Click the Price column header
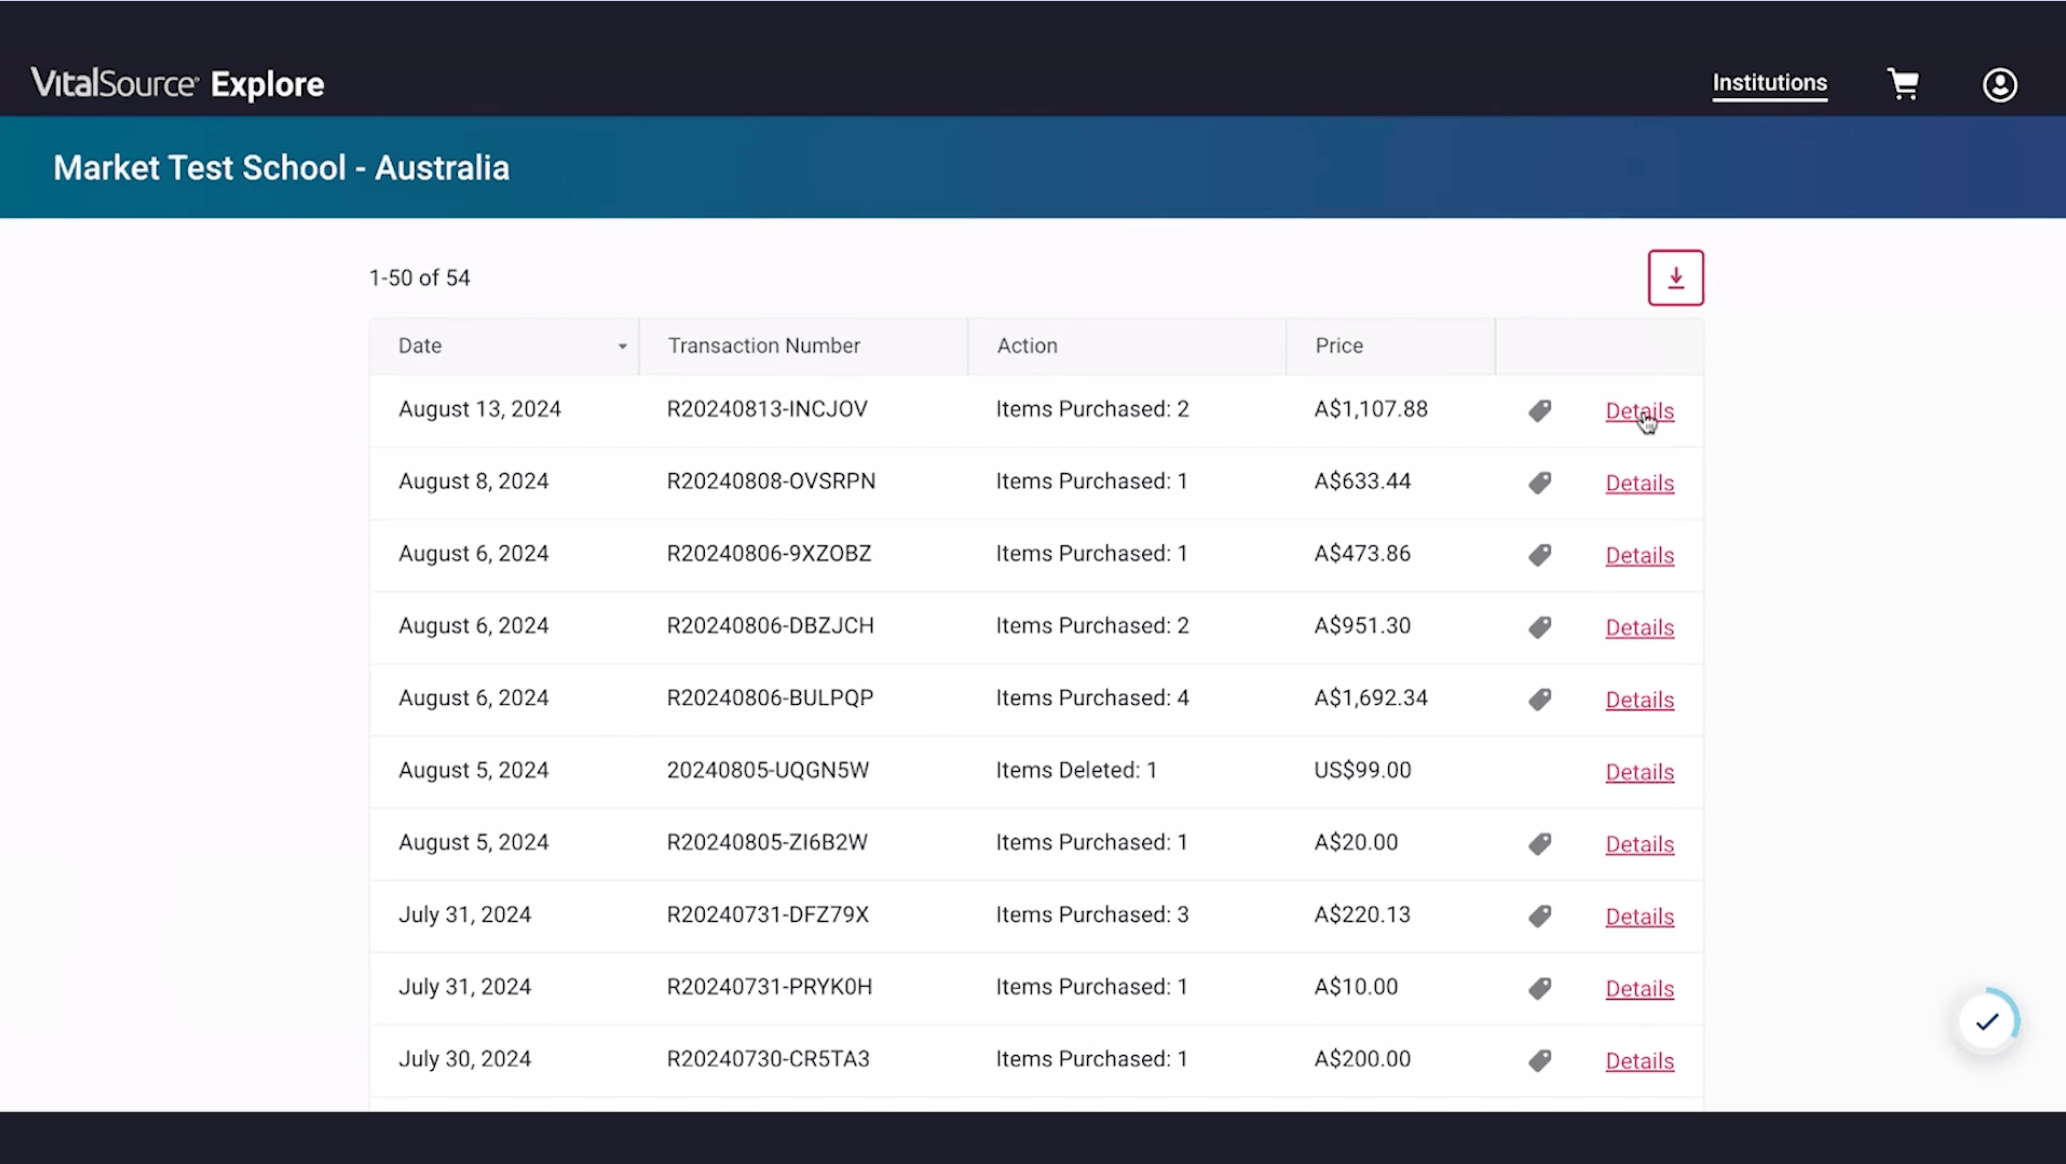Screen dimensions: 2066x1164 [1338, 346]
